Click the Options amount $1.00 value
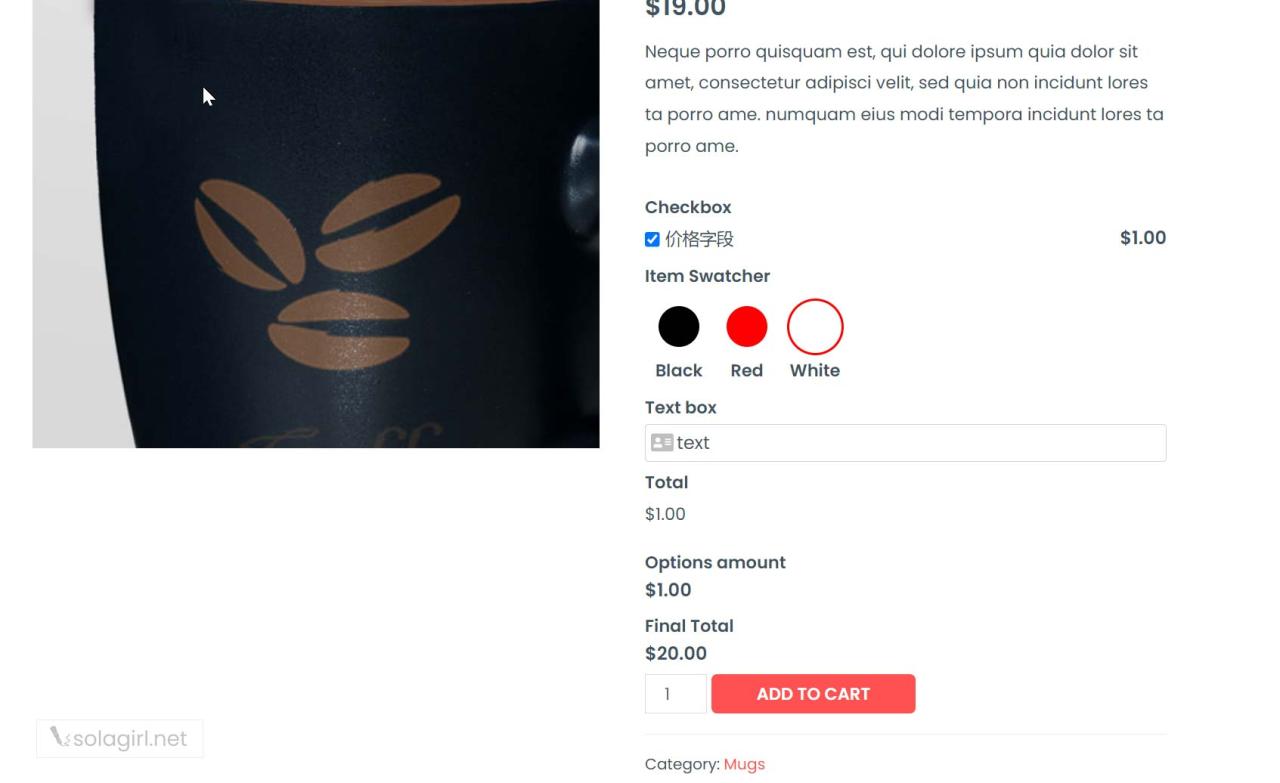Image resolution: width=1280 pixels, height=783 pixels. 668,590
